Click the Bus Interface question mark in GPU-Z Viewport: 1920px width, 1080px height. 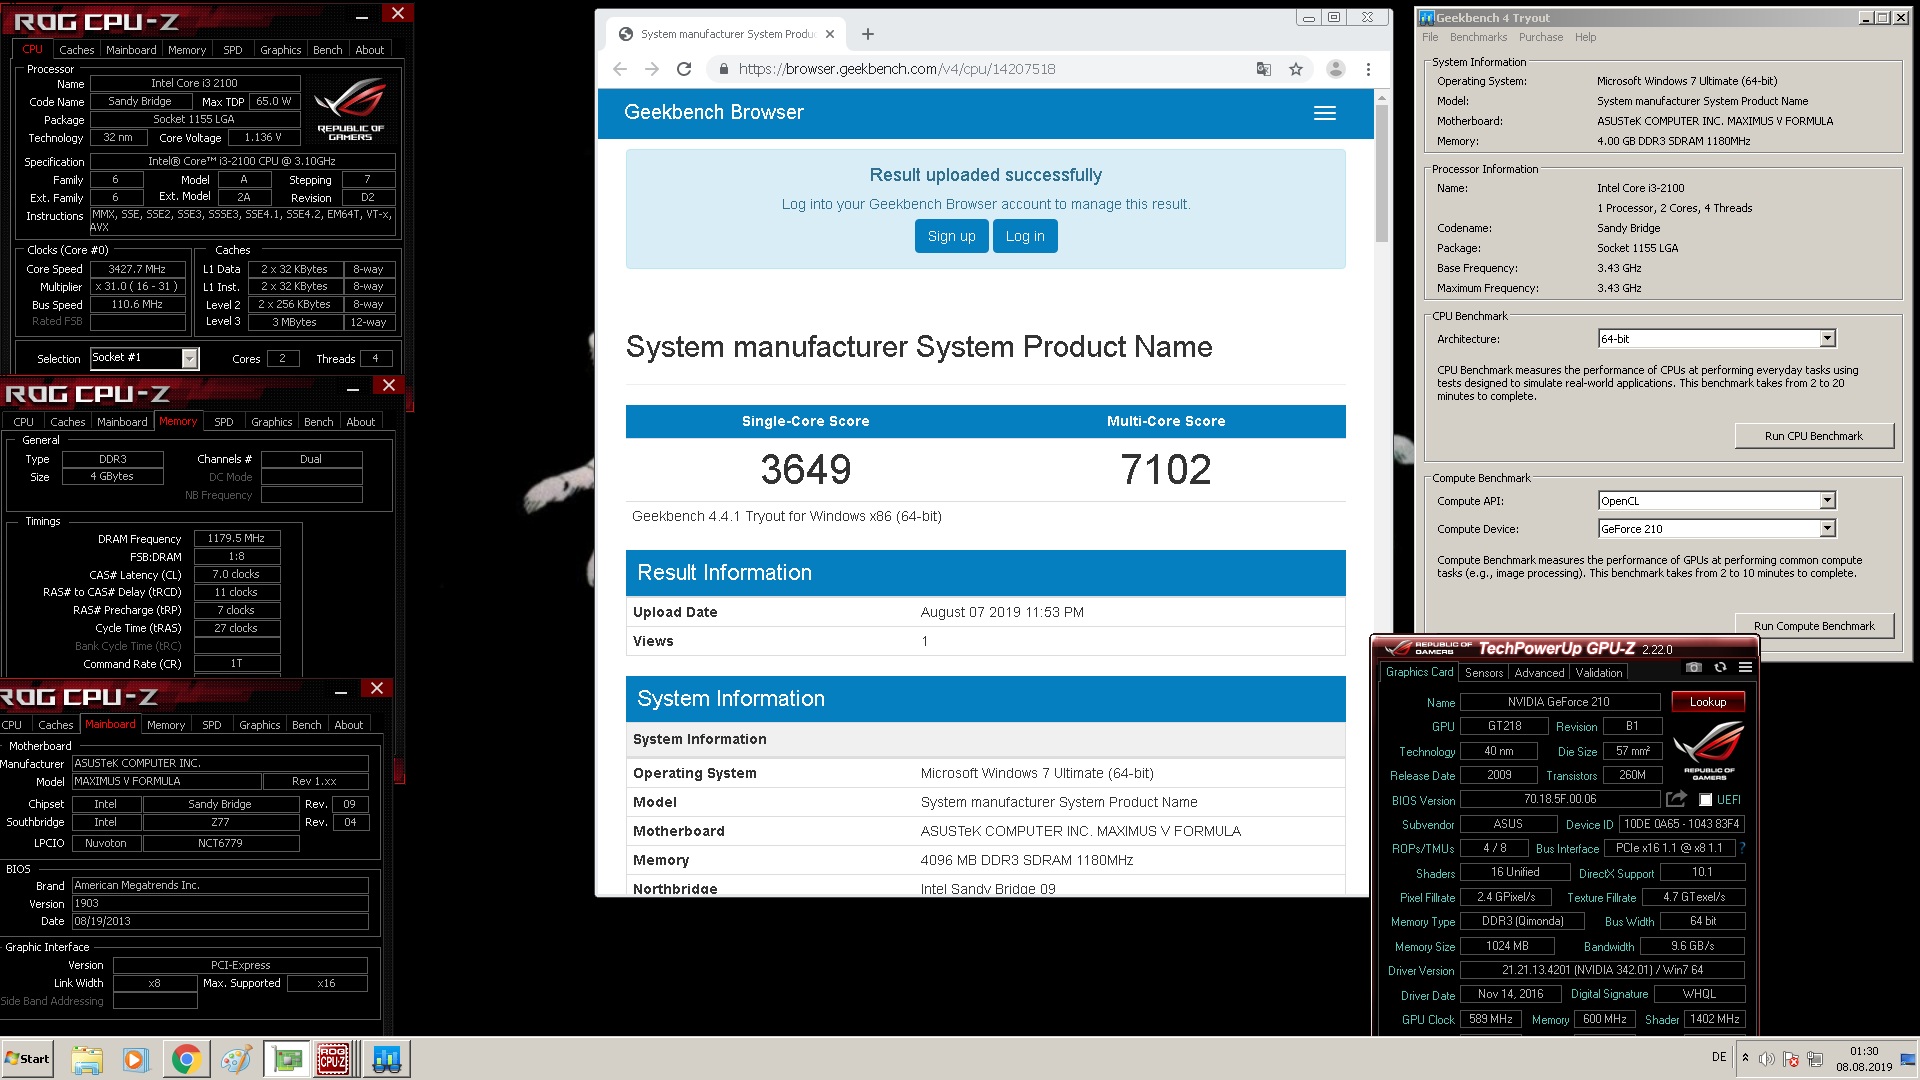(x=1742, y=848)
